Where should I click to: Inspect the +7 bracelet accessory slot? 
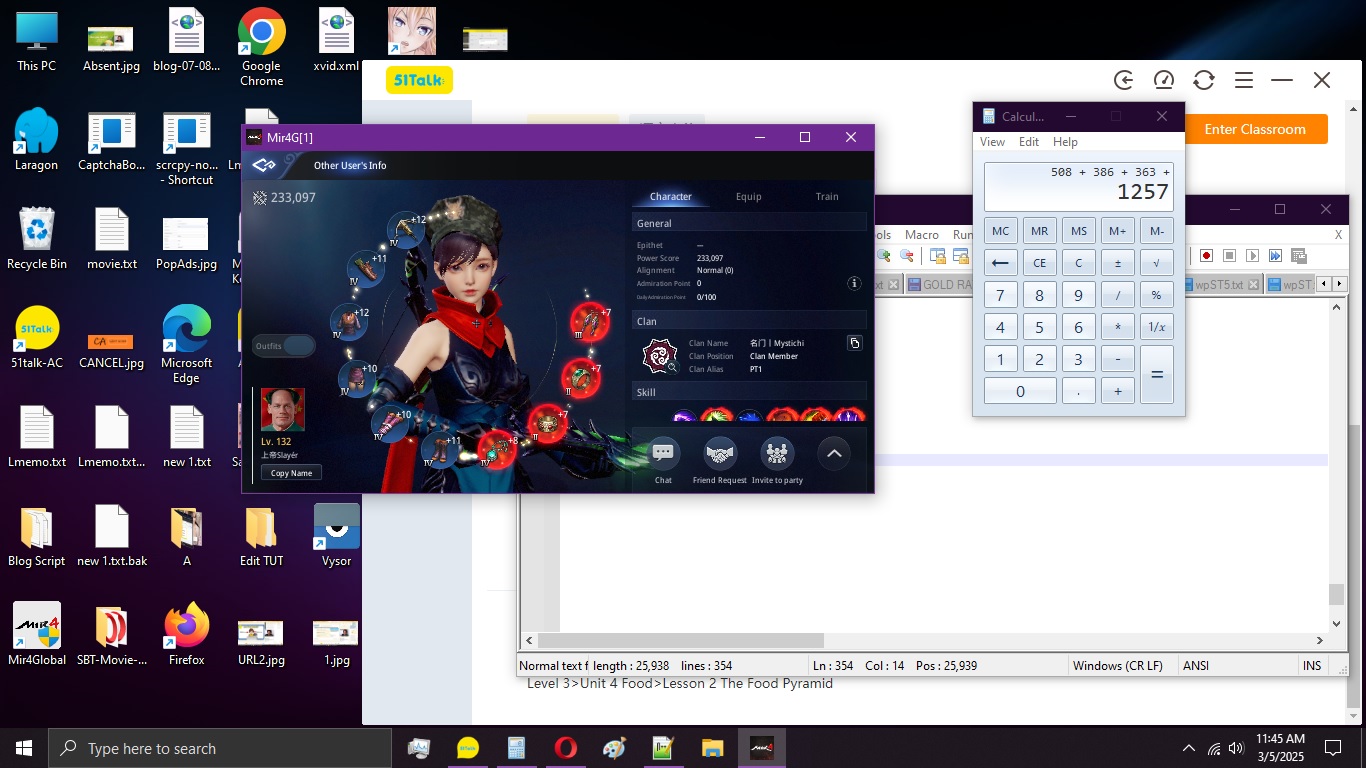coord(547,423)
